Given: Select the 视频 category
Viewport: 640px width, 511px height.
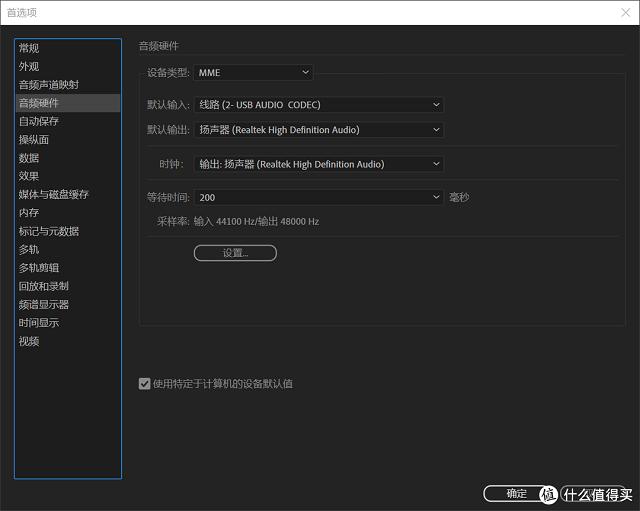Looking at the screenshot, I should tap(30, 341).
